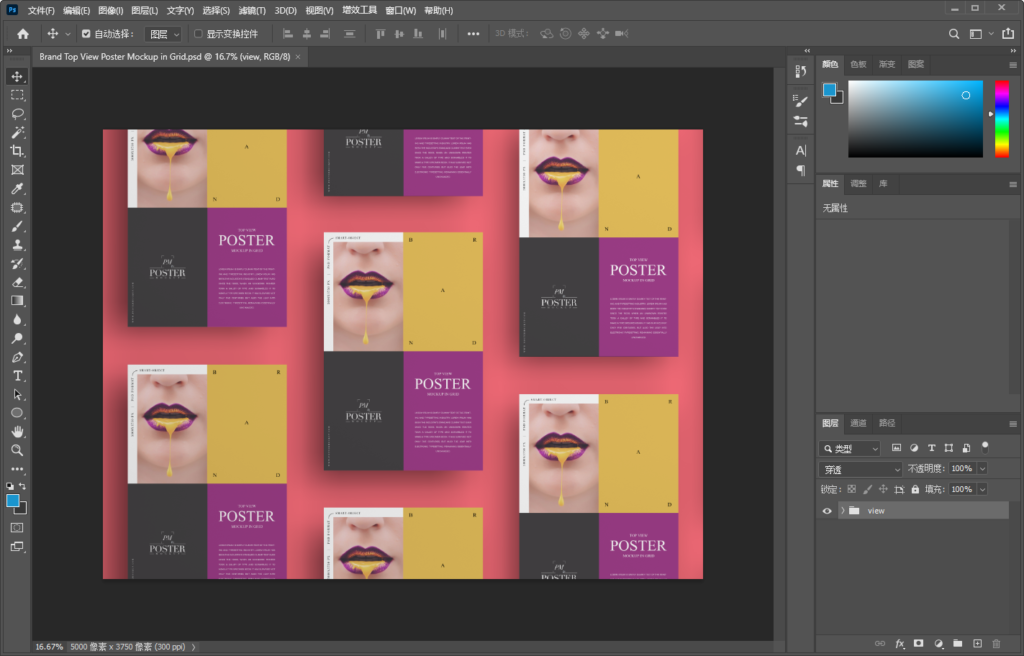
Task: Toggle Quick Mask mode
Action: (17, 527)
